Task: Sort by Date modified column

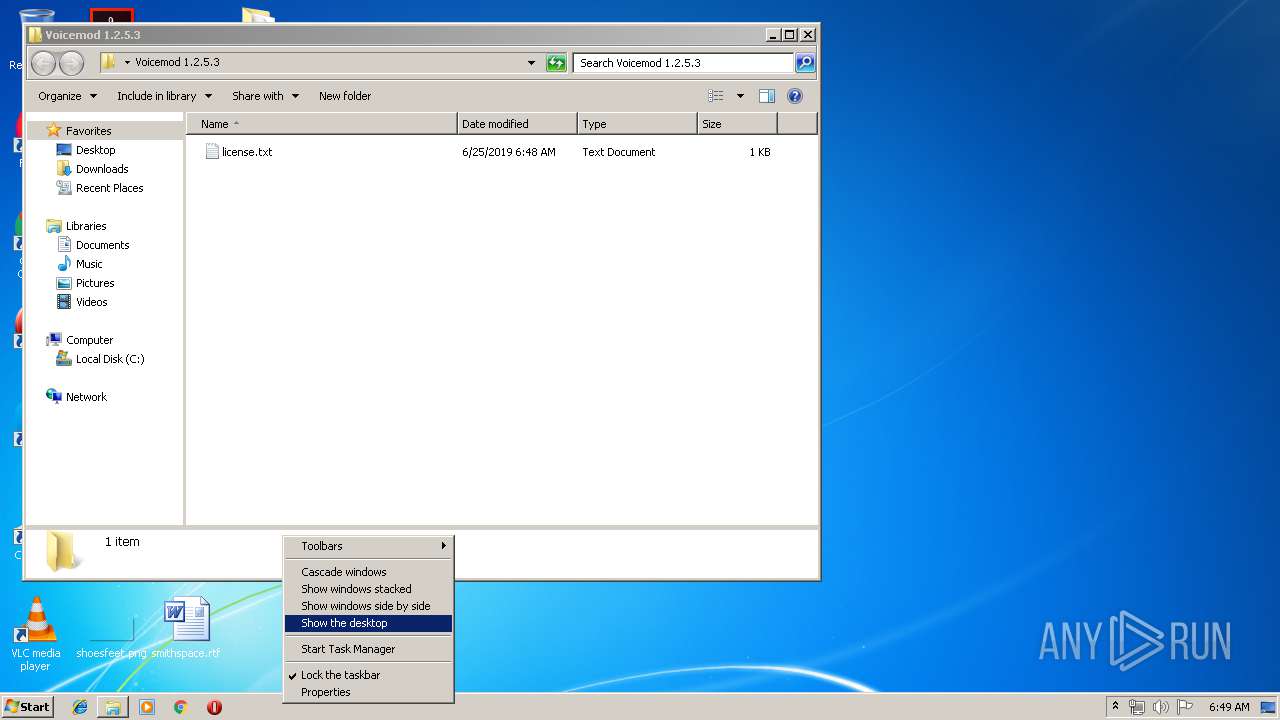Action: (x=517, y=124)
